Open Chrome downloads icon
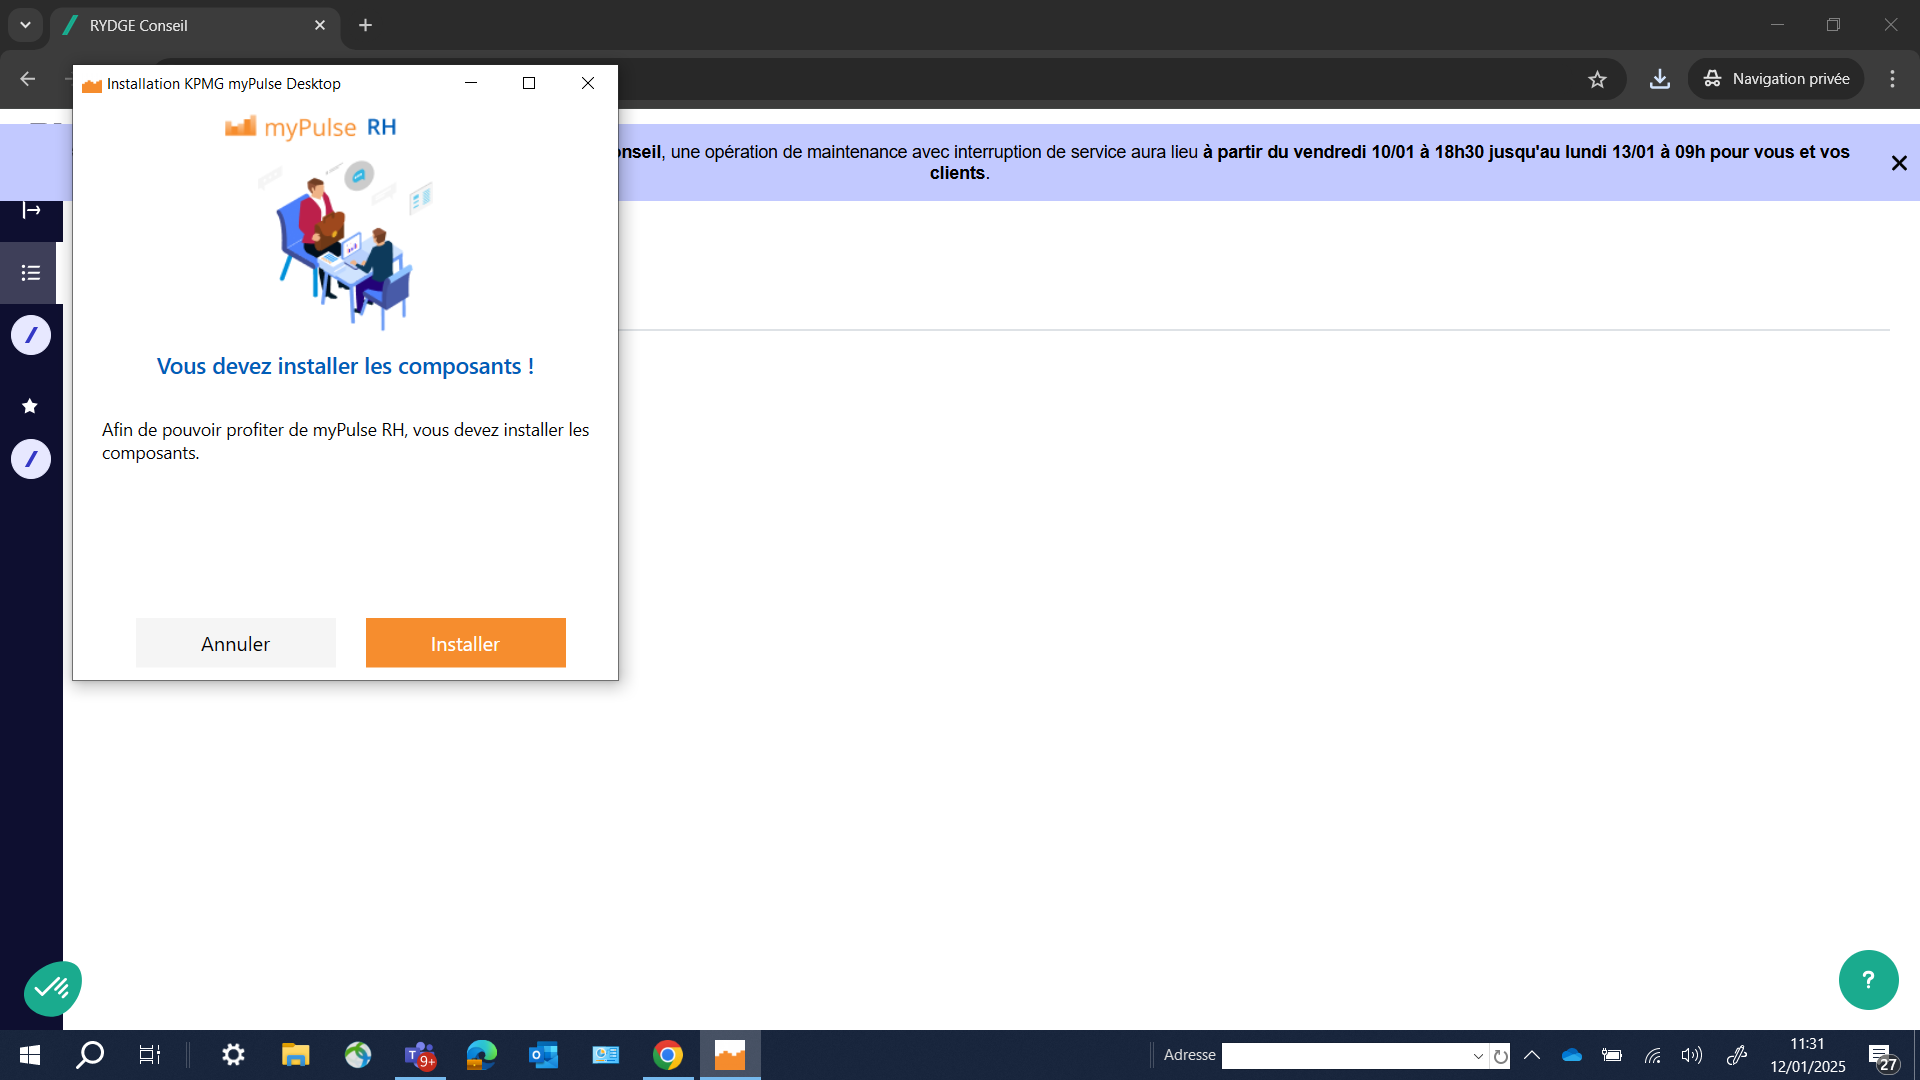 [1659, 79]
